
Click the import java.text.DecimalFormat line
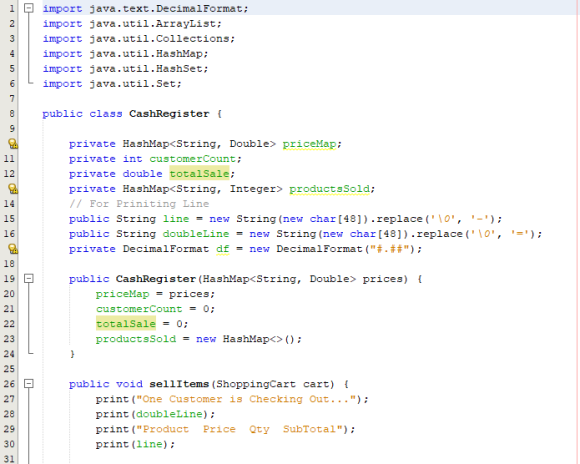(x=145, y=9)
